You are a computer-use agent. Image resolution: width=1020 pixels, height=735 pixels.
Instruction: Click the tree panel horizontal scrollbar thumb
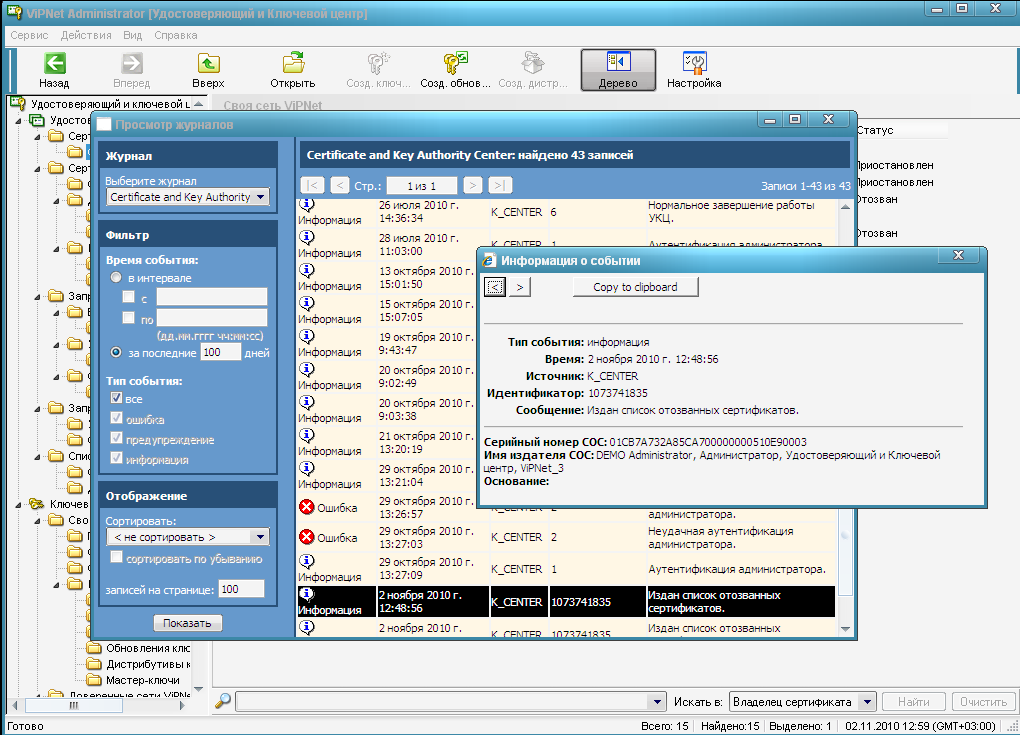74,705
